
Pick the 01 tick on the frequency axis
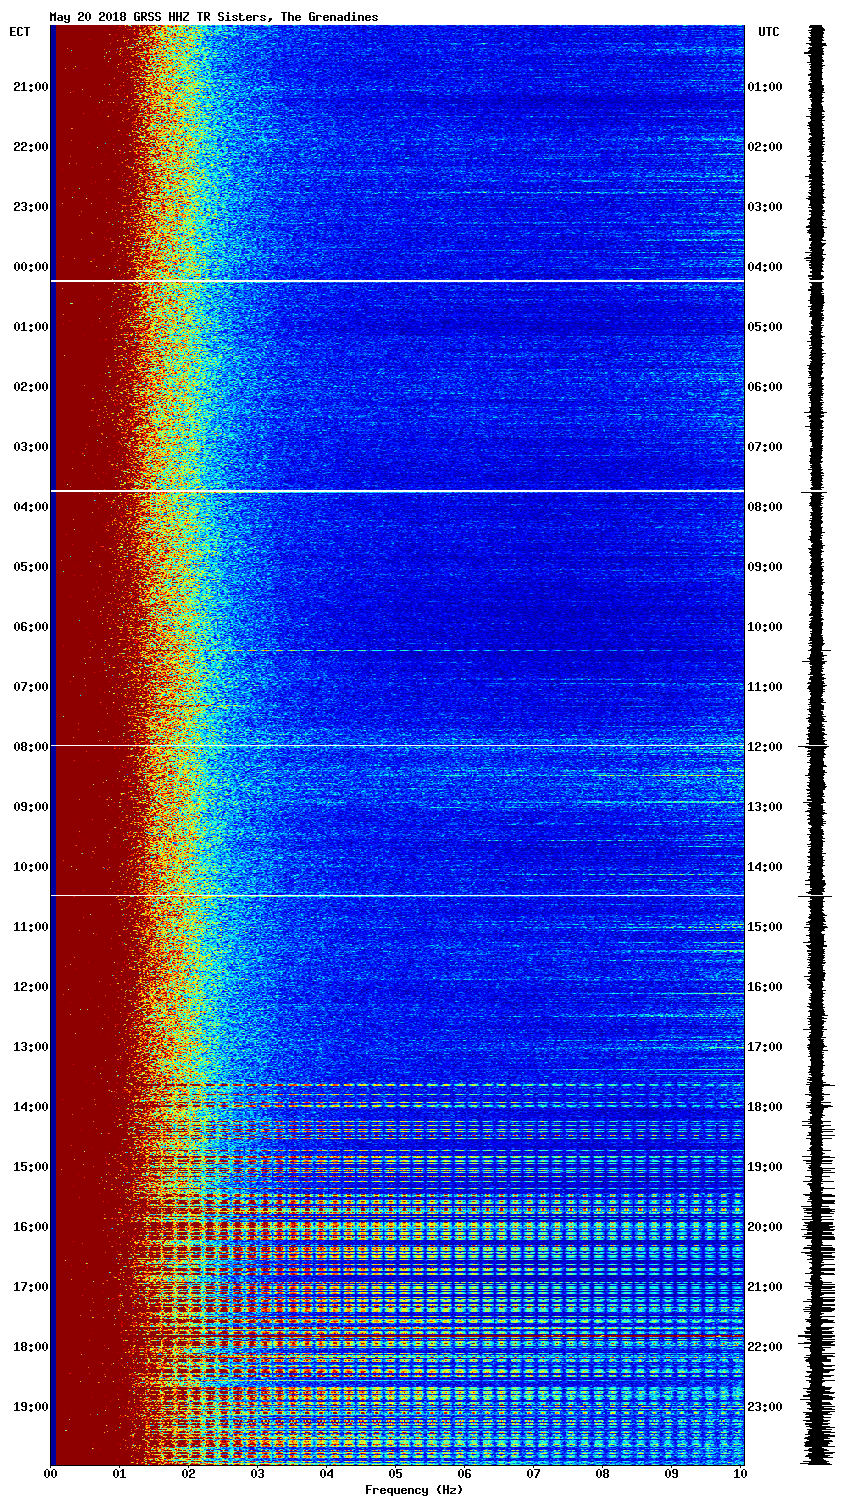[120, 1474]
